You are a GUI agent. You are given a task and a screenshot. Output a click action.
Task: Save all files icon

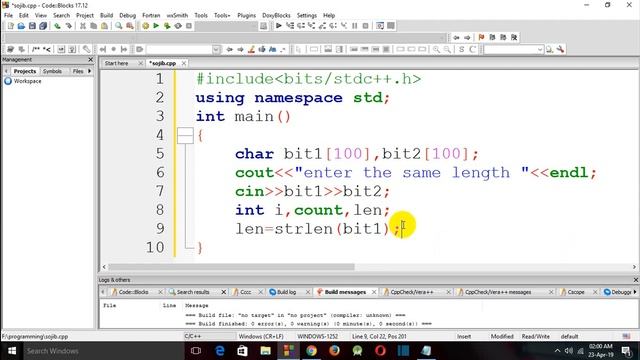coord(43,26)
